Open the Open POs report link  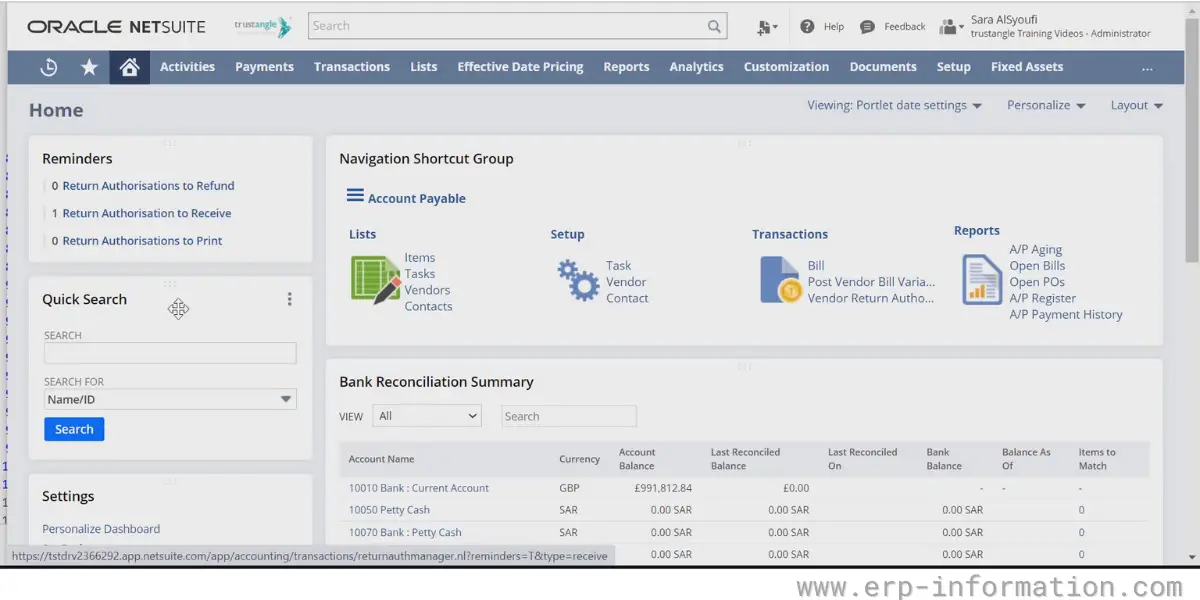click(x=1037, y=282)
